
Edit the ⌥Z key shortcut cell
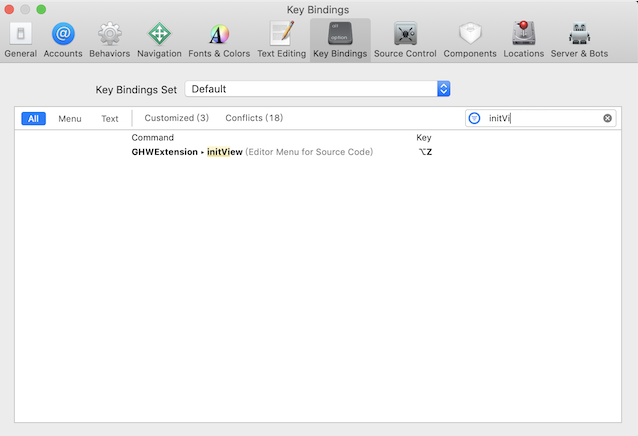pyautogui.click(x=425, y=152)
